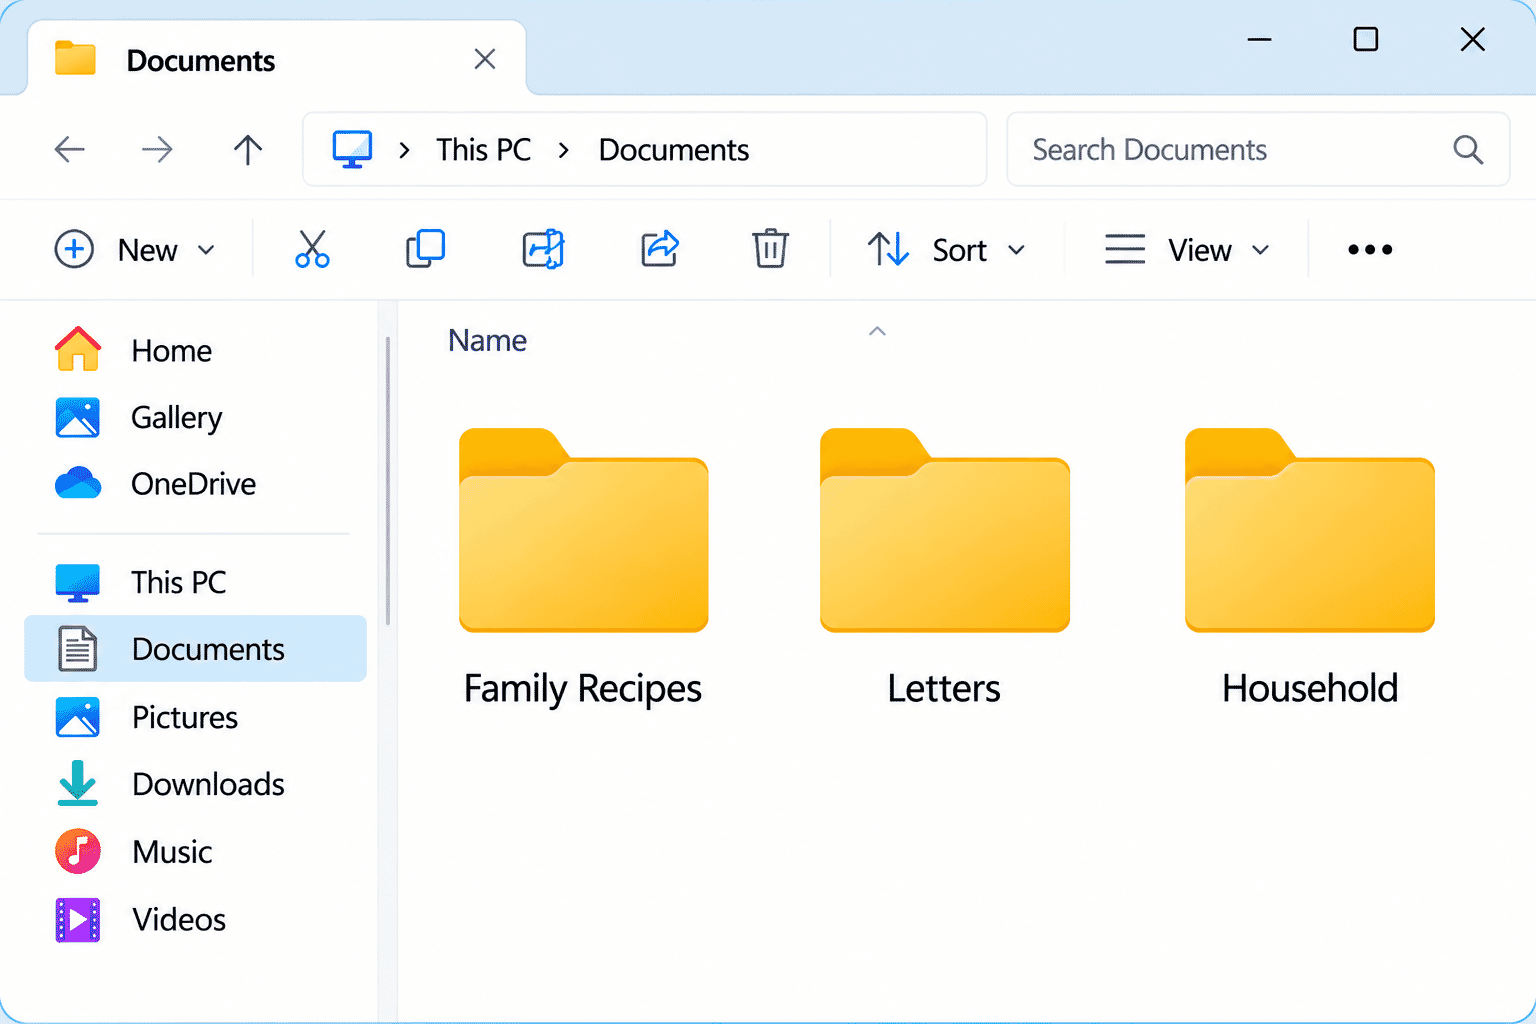The image size is (1536, 1024).
Task: Click Documents in the breadcrumb path
Action: coord(674,150)
